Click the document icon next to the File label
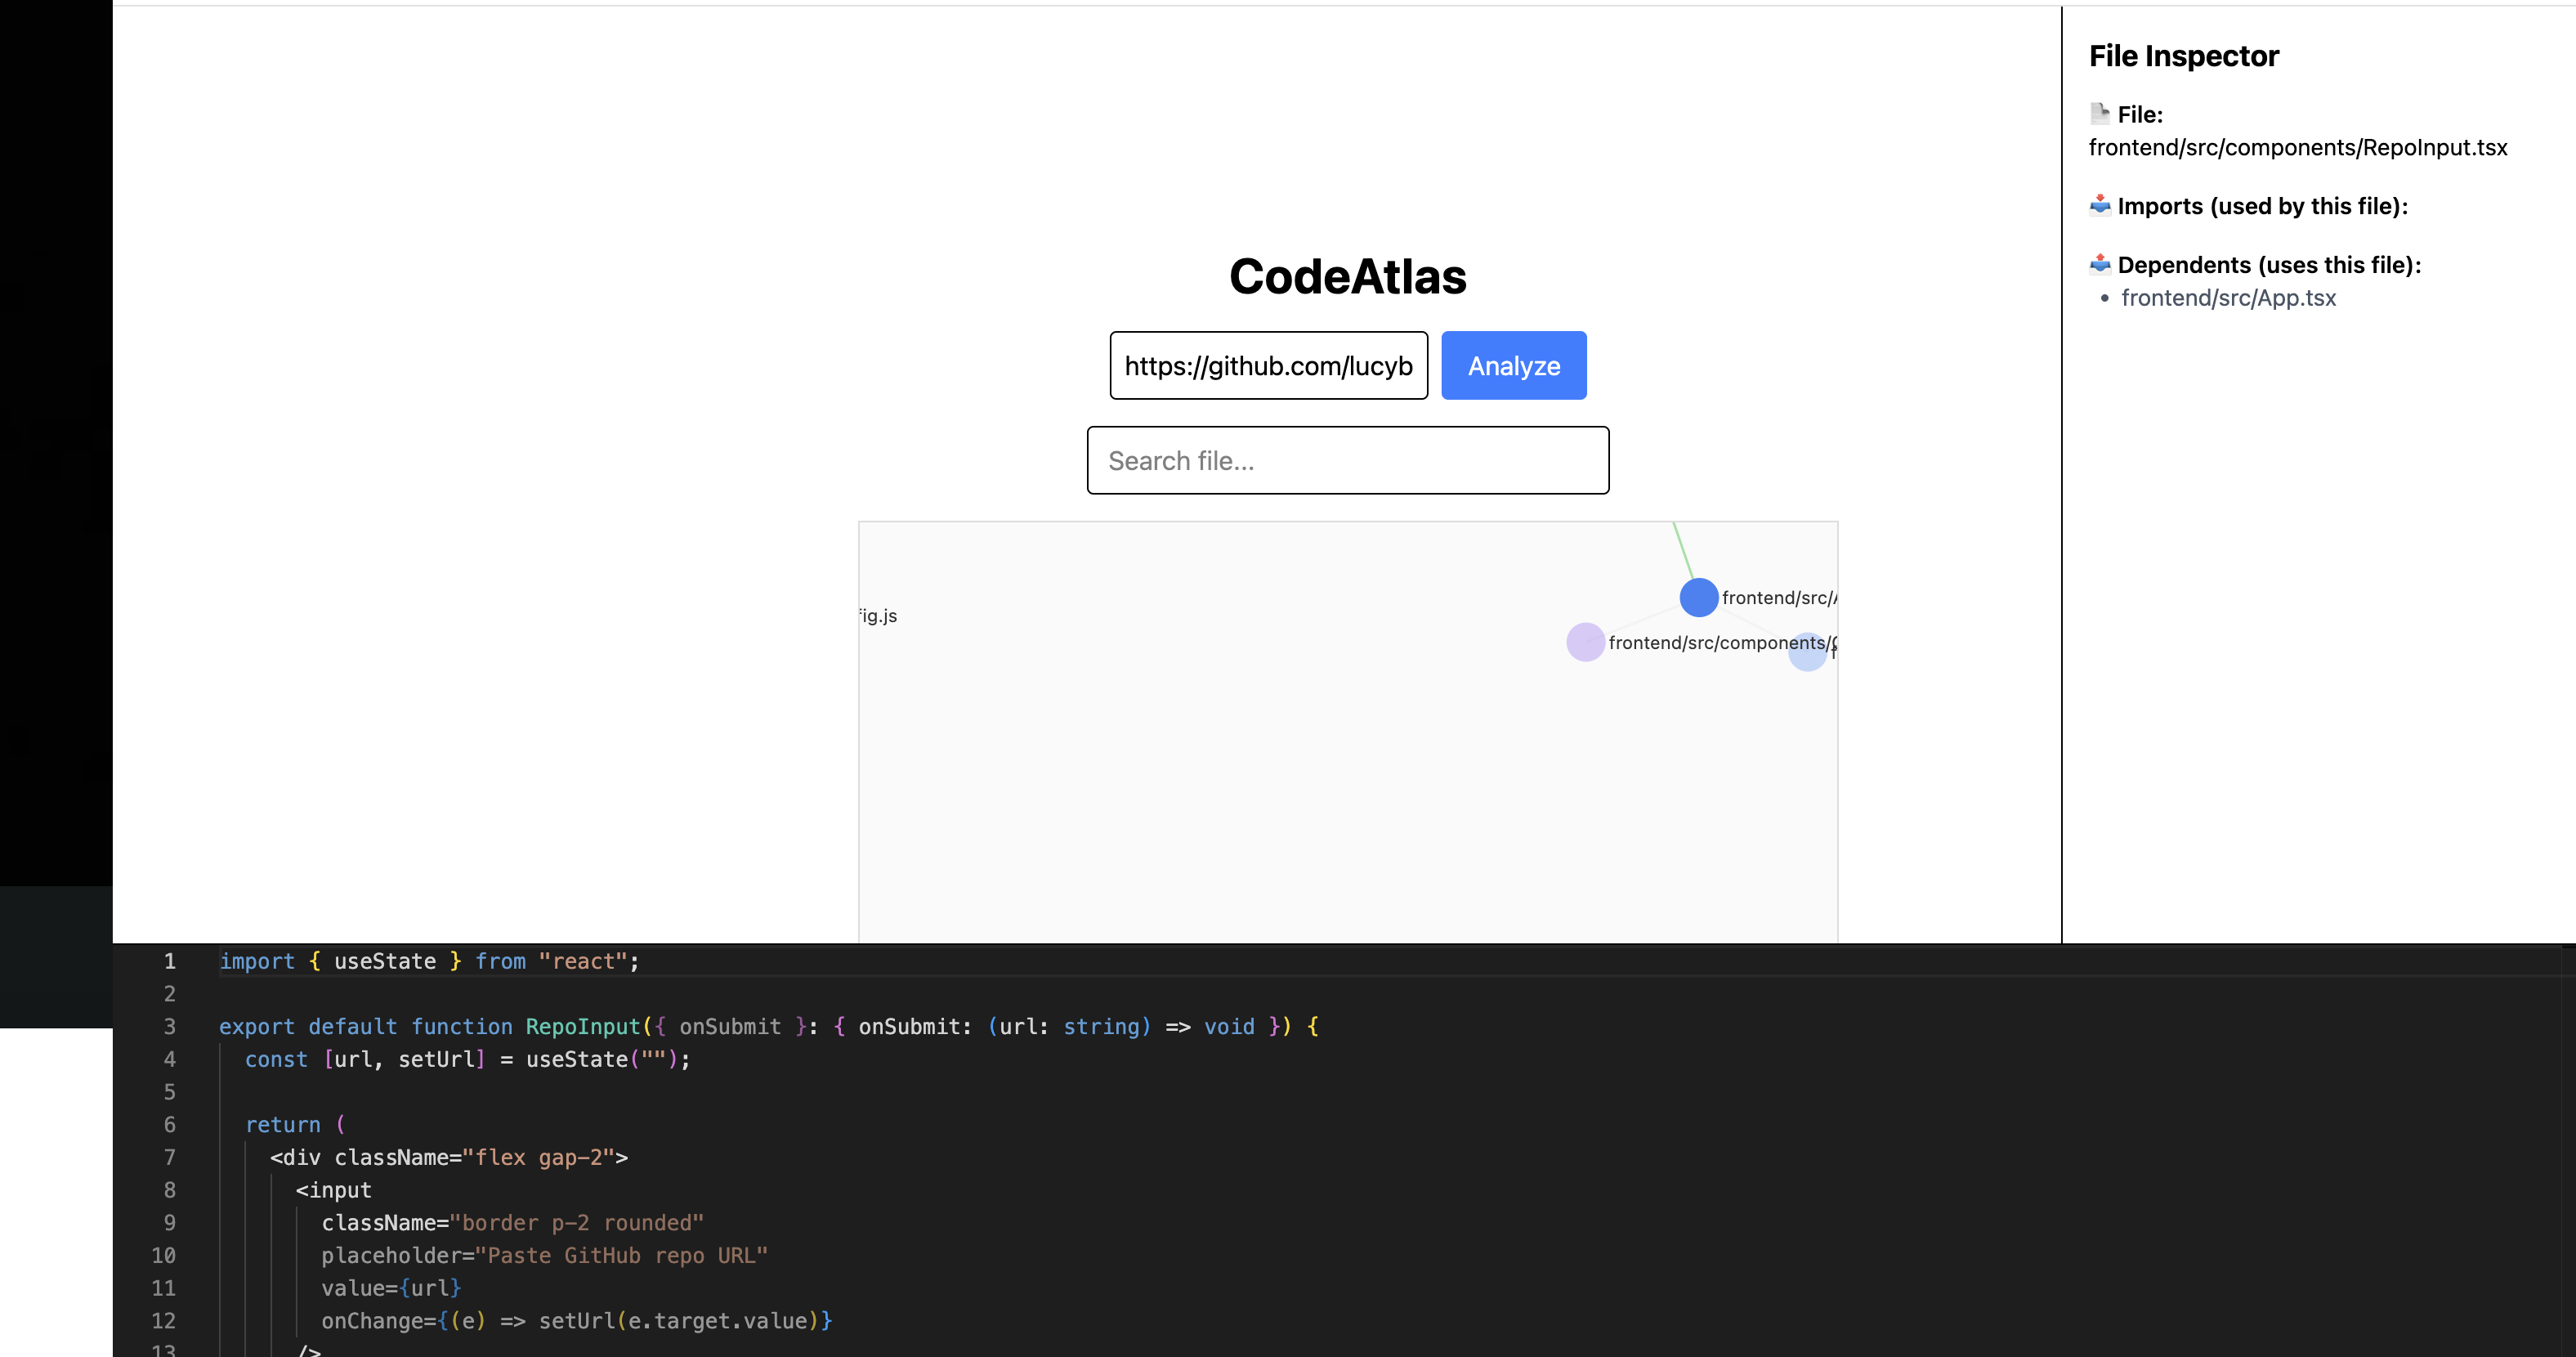2576x1357 pixels. [2101, 113]
